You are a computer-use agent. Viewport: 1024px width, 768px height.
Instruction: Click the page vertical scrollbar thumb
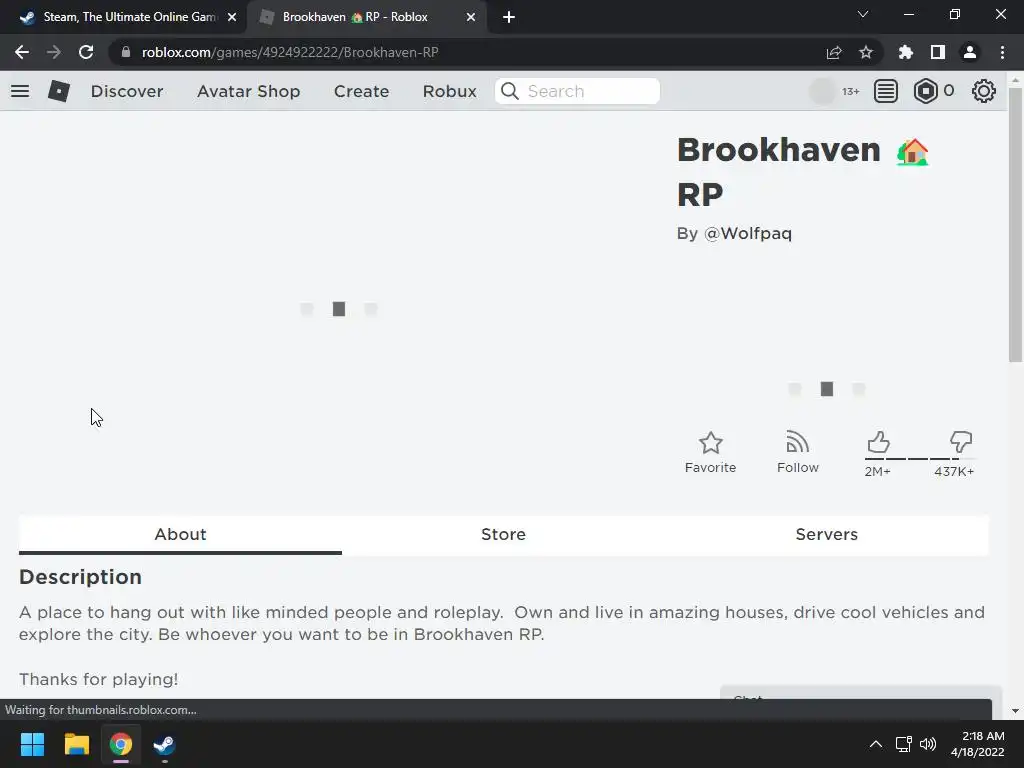pos(1015,225)
